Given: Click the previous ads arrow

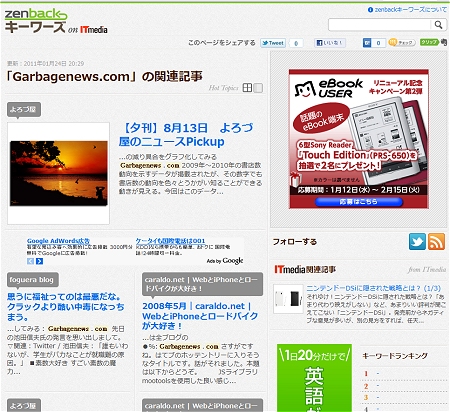Looking at the screenshot, I should coord(30,261).
